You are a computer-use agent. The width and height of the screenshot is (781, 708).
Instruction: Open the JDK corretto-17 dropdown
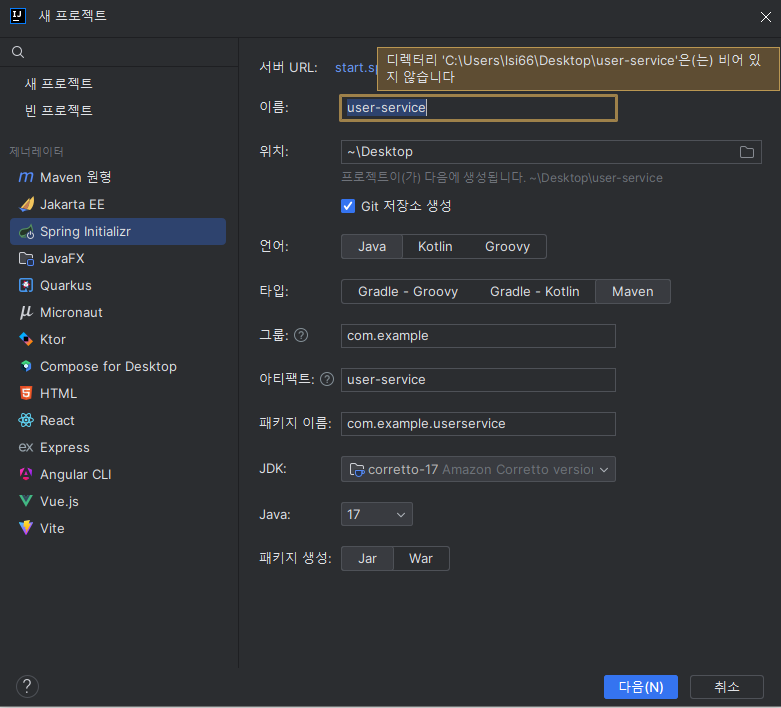coord(478,469)
